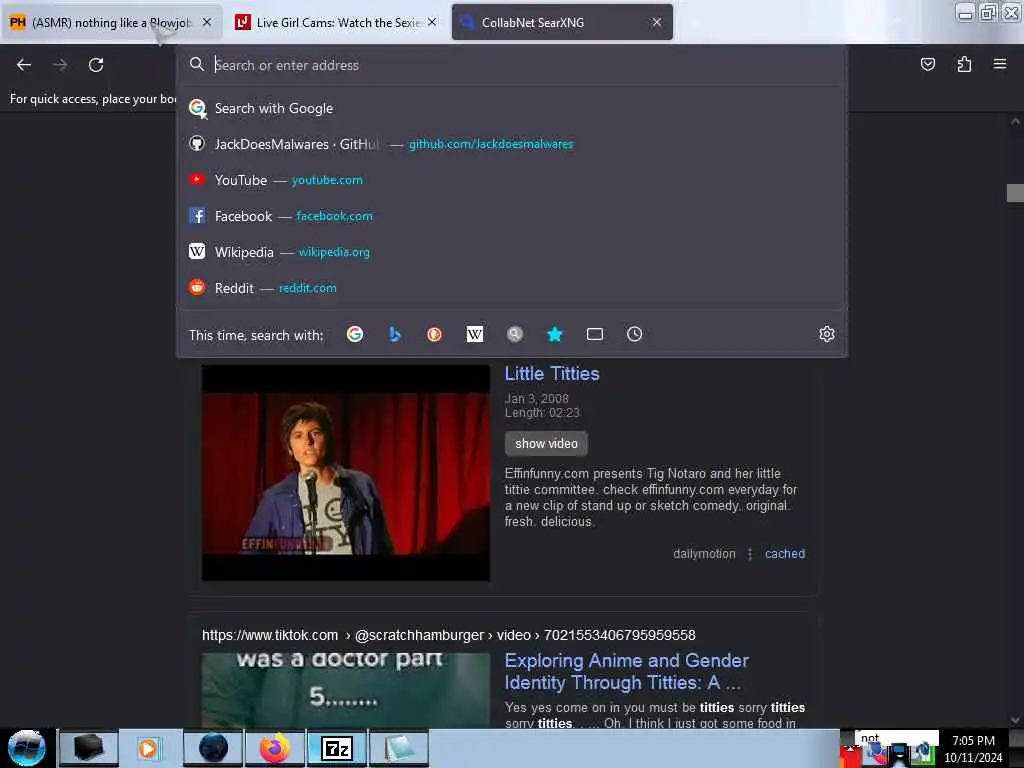Open the Firefox hamburger application menu
The width and height of the screenshot is (1024, 768).
[x=1000, y=64]
